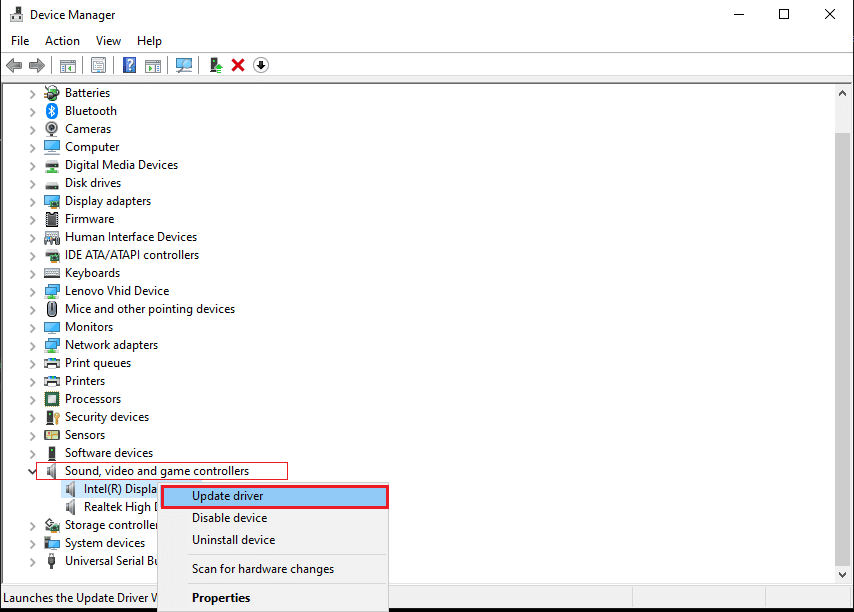The height and width of the screenshot is (612, 854).
Task: Open the Action menu
Action: (62, 41)
